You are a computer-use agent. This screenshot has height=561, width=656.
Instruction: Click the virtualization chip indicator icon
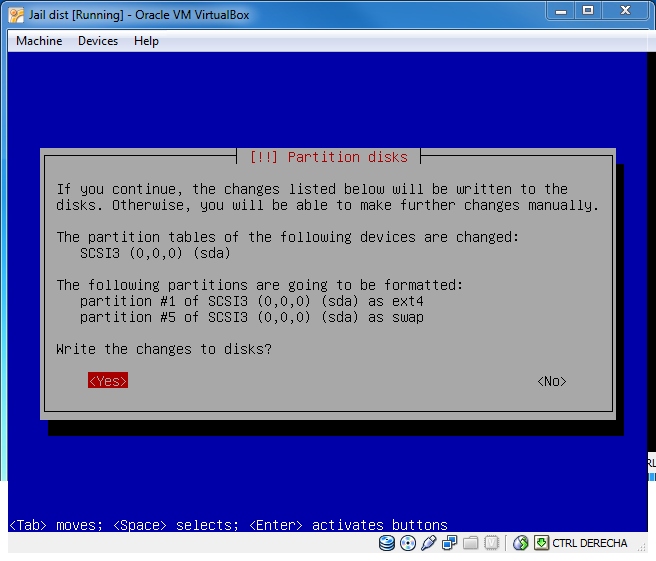pos(491,543)
